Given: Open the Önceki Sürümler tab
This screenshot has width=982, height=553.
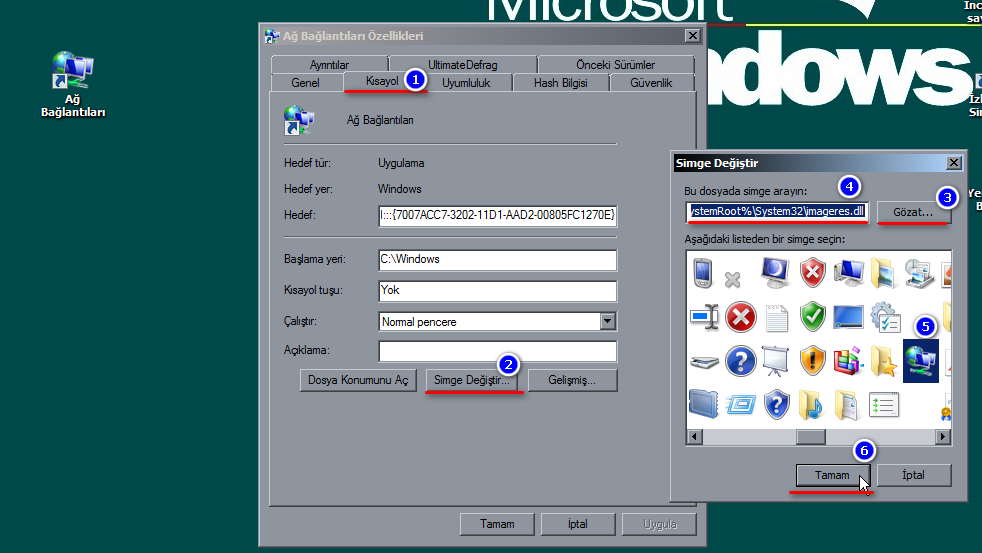Looking at the screenshot, I should [x=616, y=65].
